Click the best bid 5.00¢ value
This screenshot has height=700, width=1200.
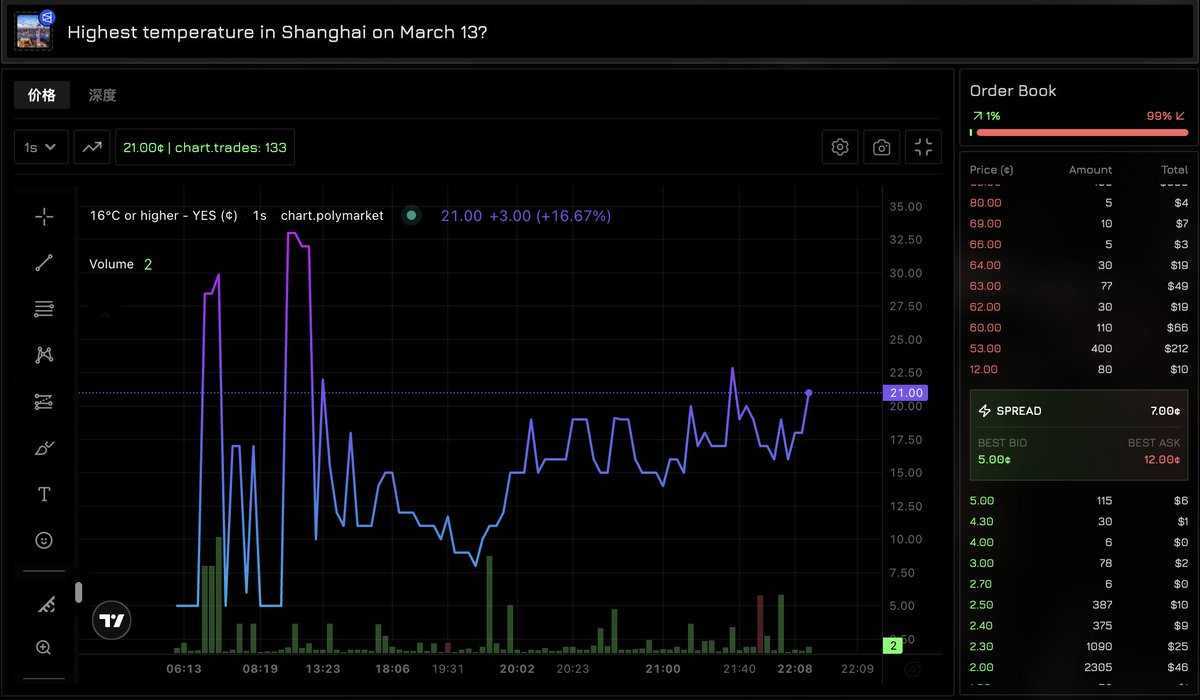point(994,460)
